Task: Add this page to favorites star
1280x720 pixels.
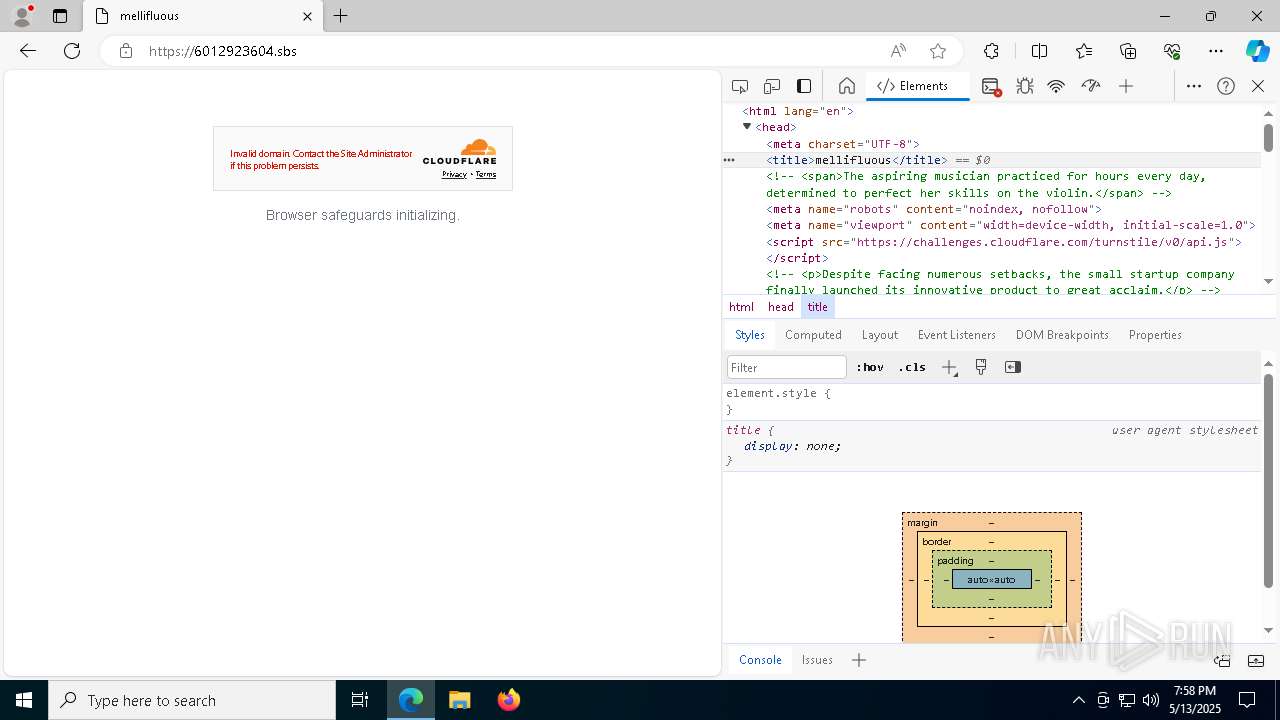Action: [x=937, y=51]
